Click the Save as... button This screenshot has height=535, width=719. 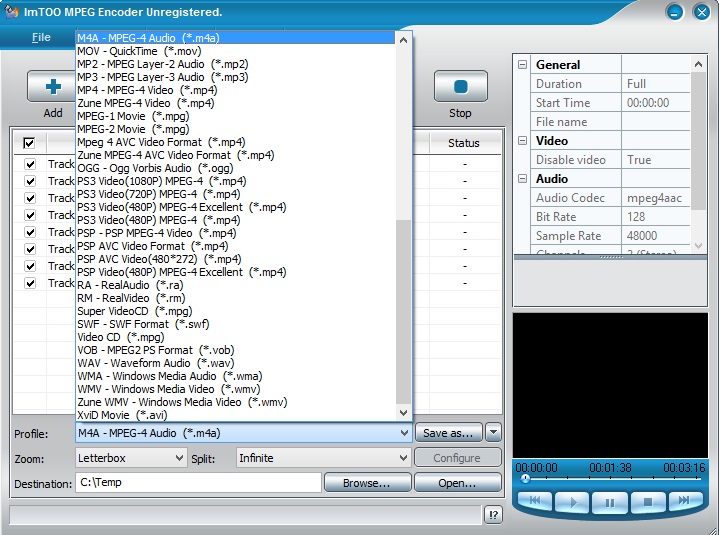click(448, 433)
